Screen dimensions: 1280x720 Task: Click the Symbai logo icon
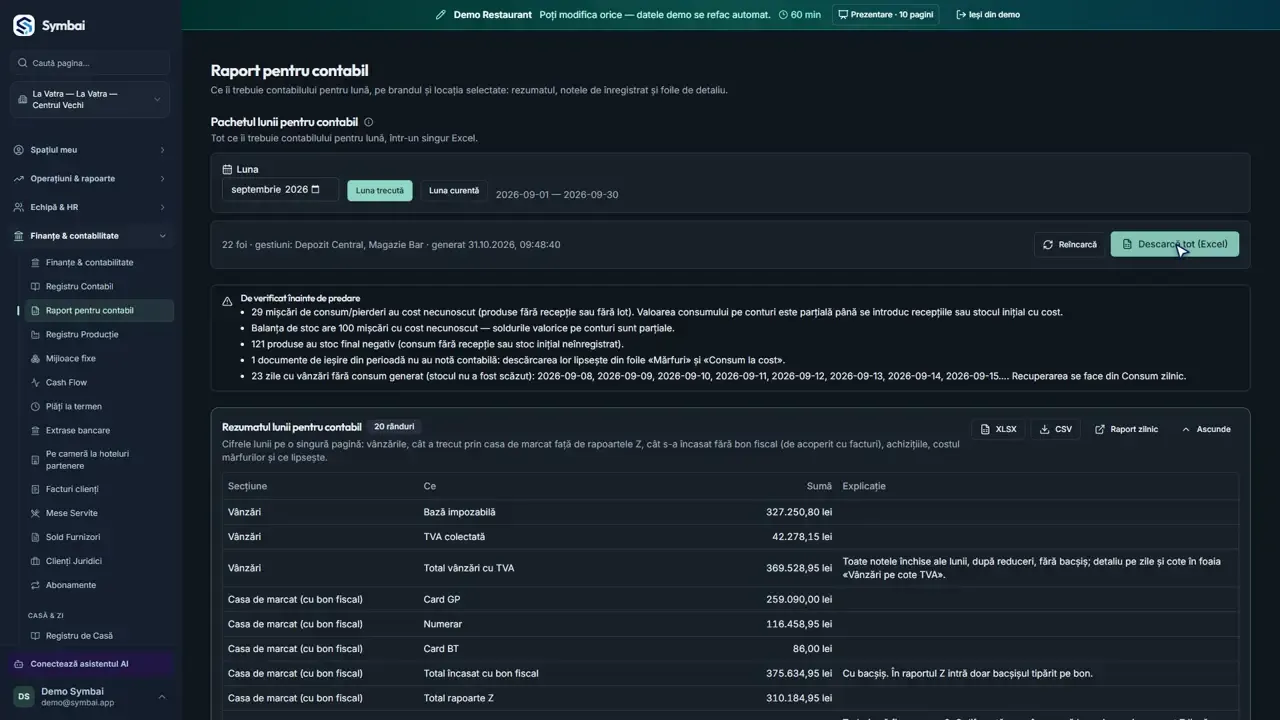(x=23, y=25)
